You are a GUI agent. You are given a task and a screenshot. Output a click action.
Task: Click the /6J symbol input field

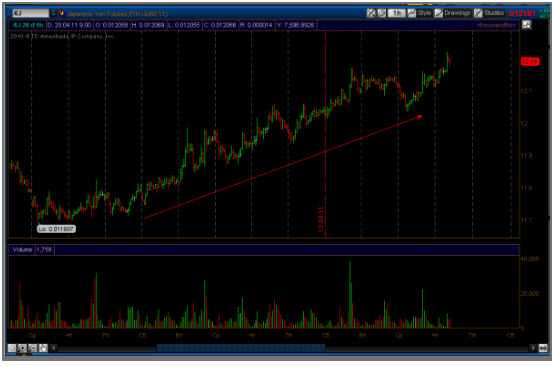(x=30, y=13)
